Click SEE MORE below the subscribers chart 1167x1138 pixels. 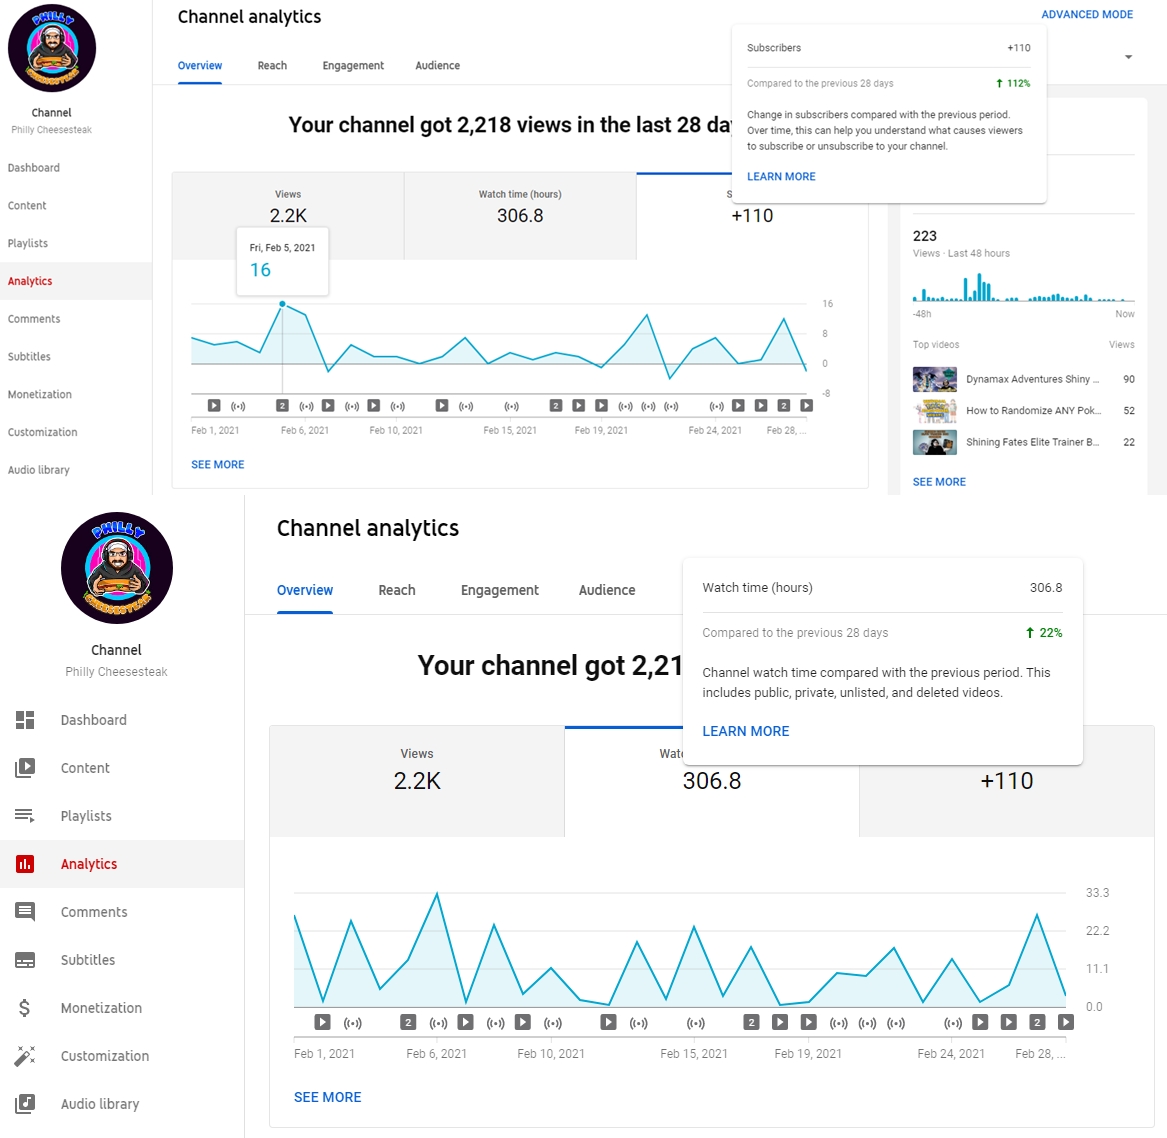pos(217,464)
